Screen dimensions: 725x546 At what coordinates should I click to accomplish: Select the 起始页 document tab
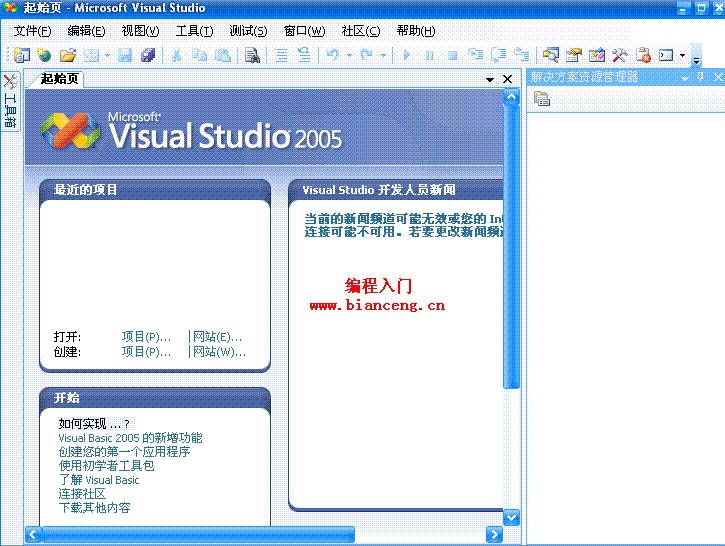pyautogui.click(x=59, y=79)
